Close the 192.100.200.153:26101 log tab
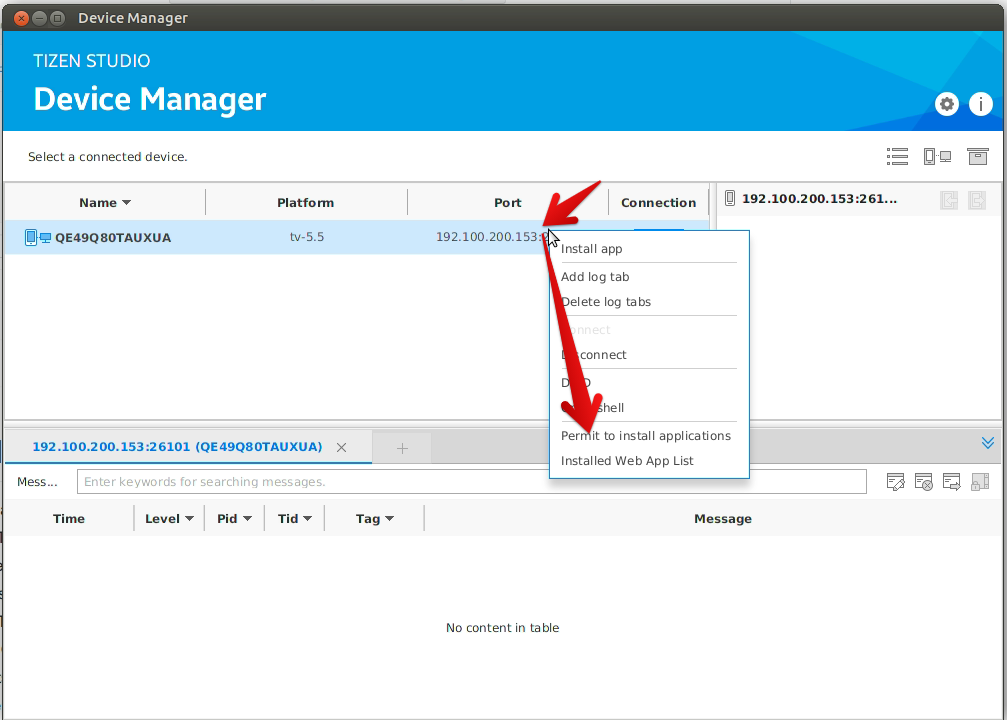This screenshot has height=720, width=1007. coord(342,448)
